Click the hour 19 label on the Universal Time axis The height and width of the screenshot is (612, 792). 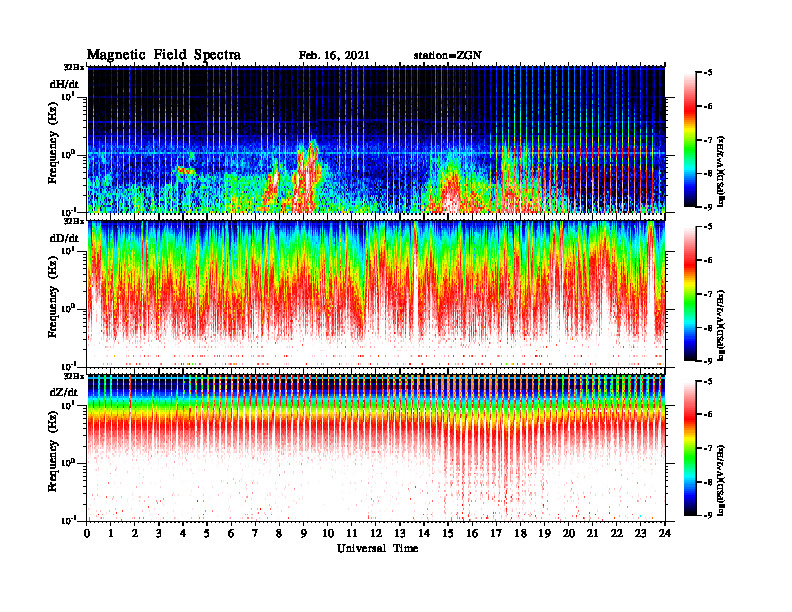point(544,534)
